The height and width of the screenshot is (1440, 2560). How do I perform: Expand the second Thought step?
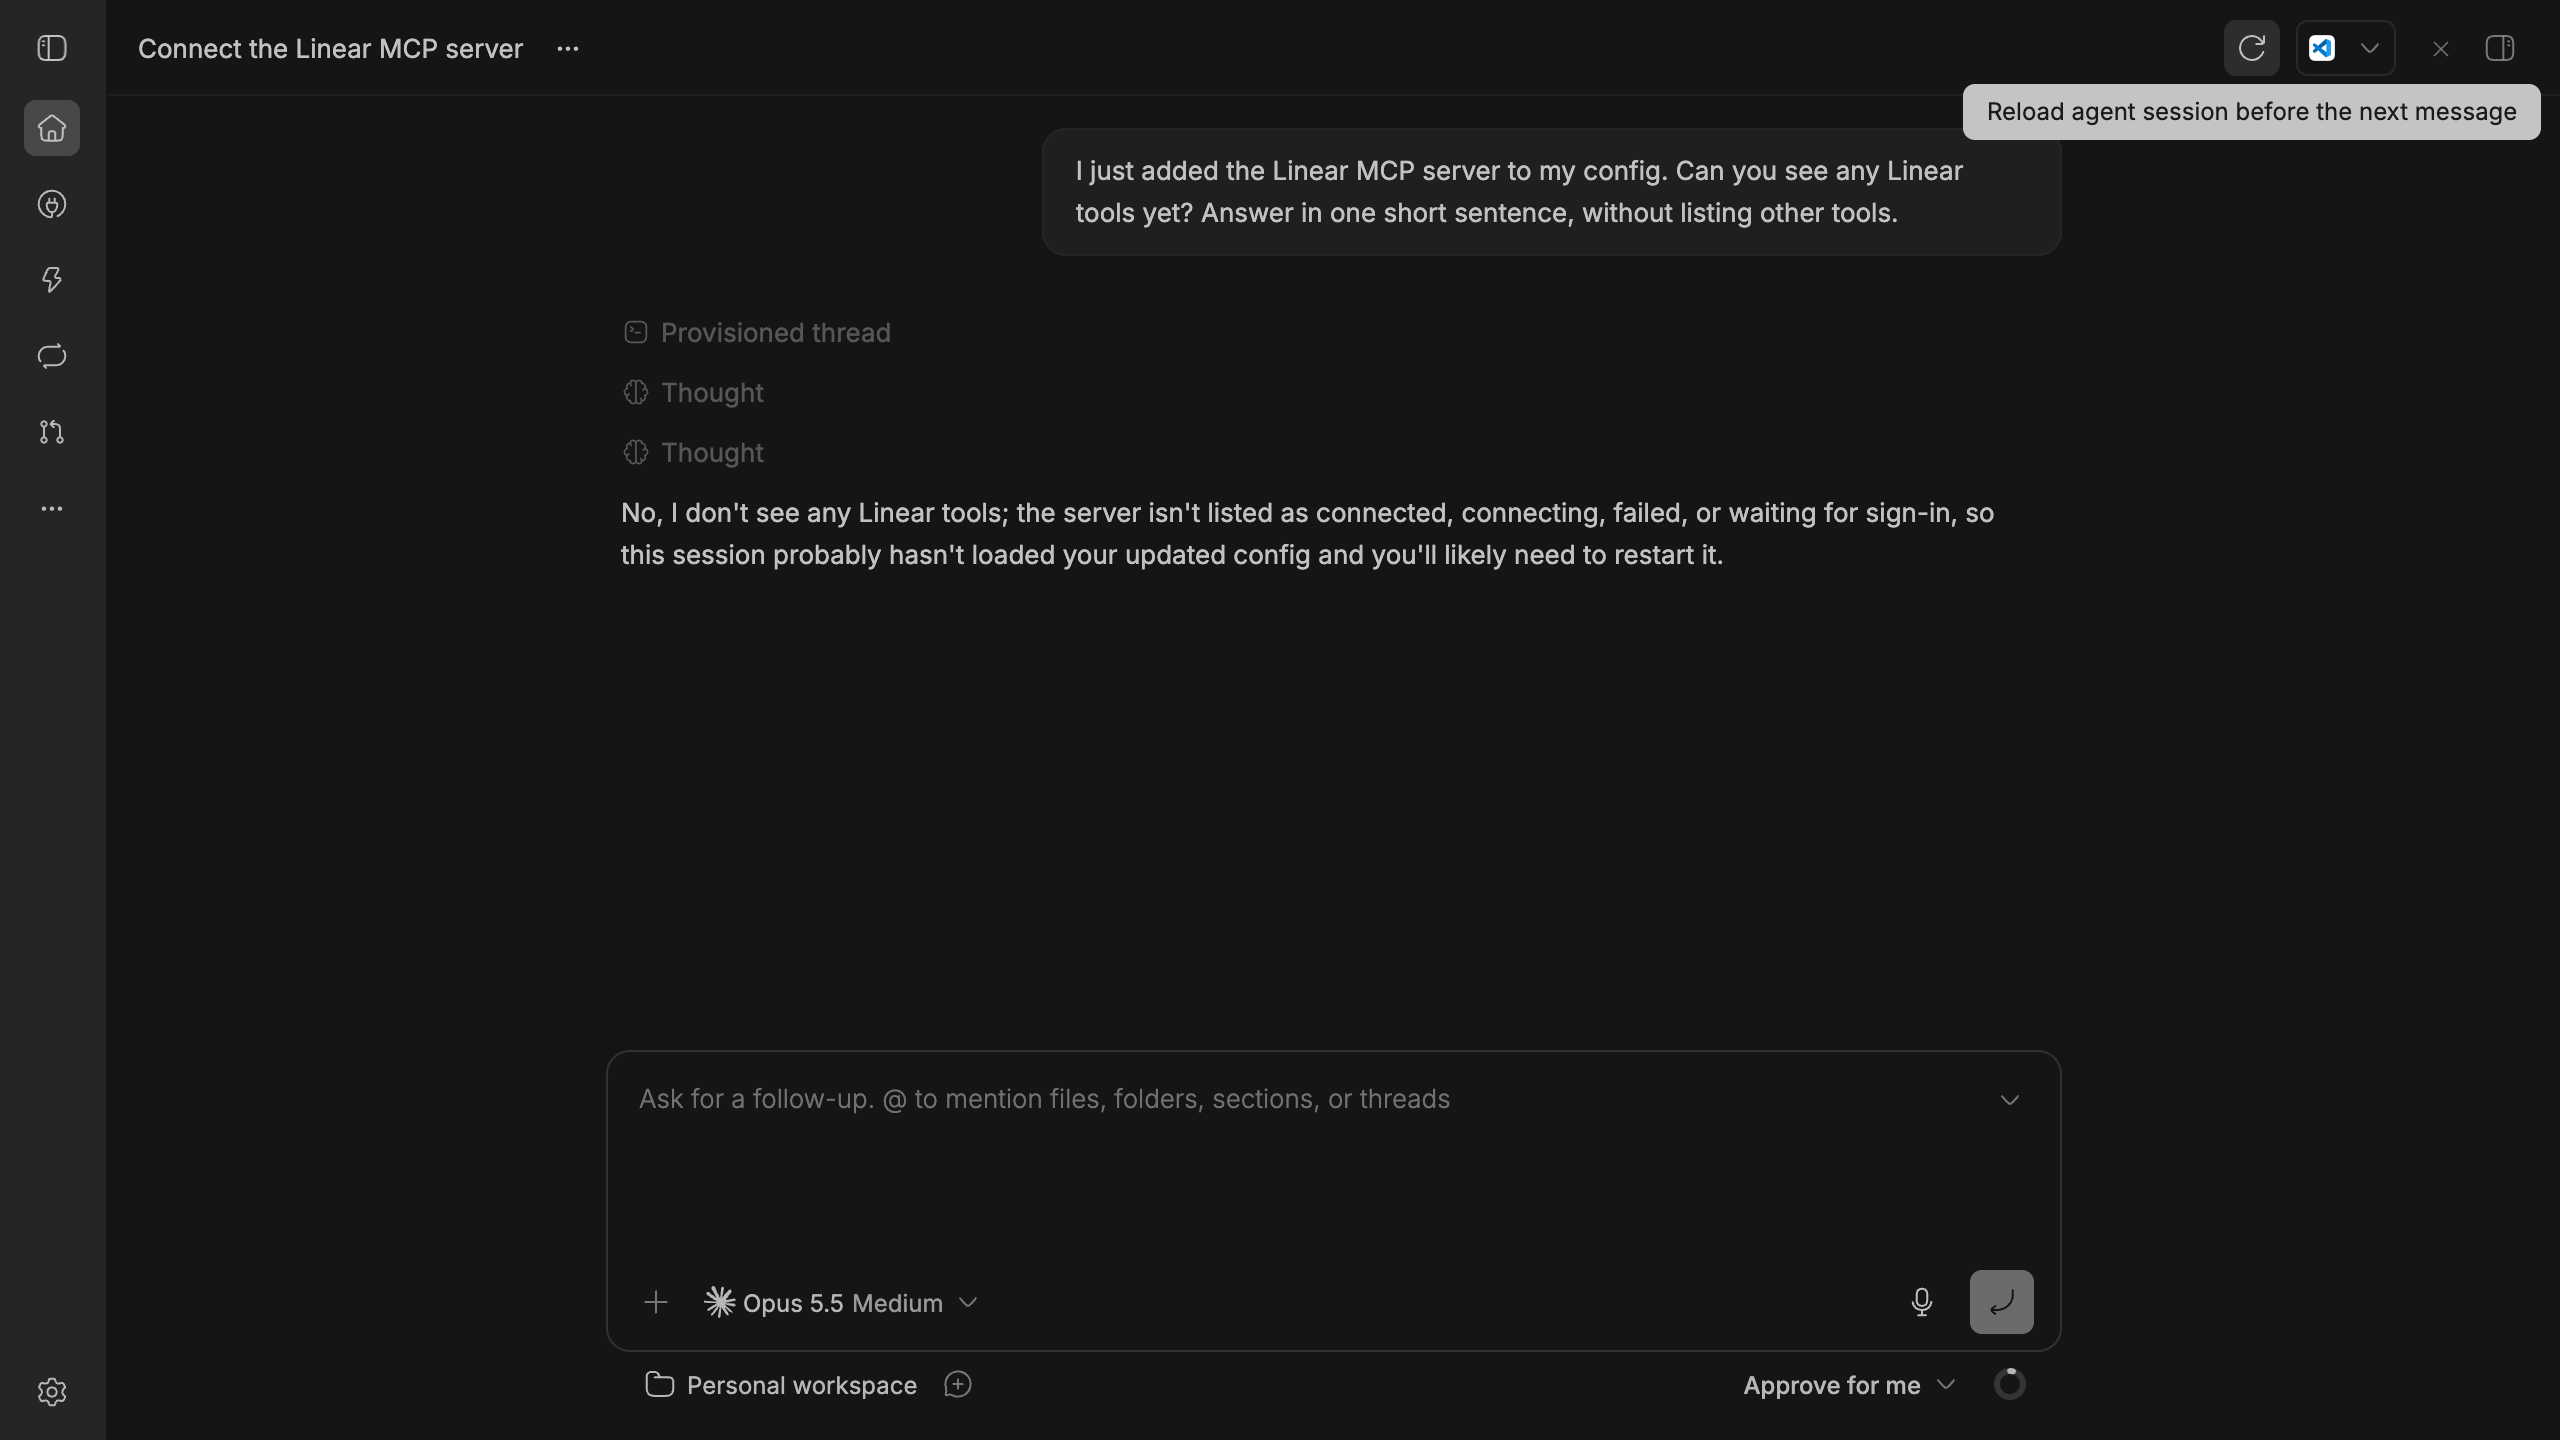[693, 453]
